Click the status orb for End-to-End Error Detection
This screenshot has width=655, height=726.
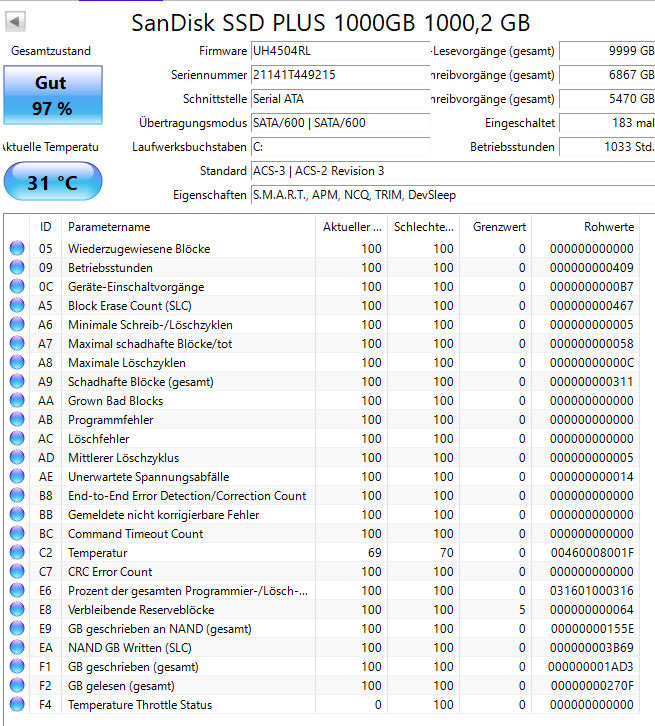pos(17,495)
